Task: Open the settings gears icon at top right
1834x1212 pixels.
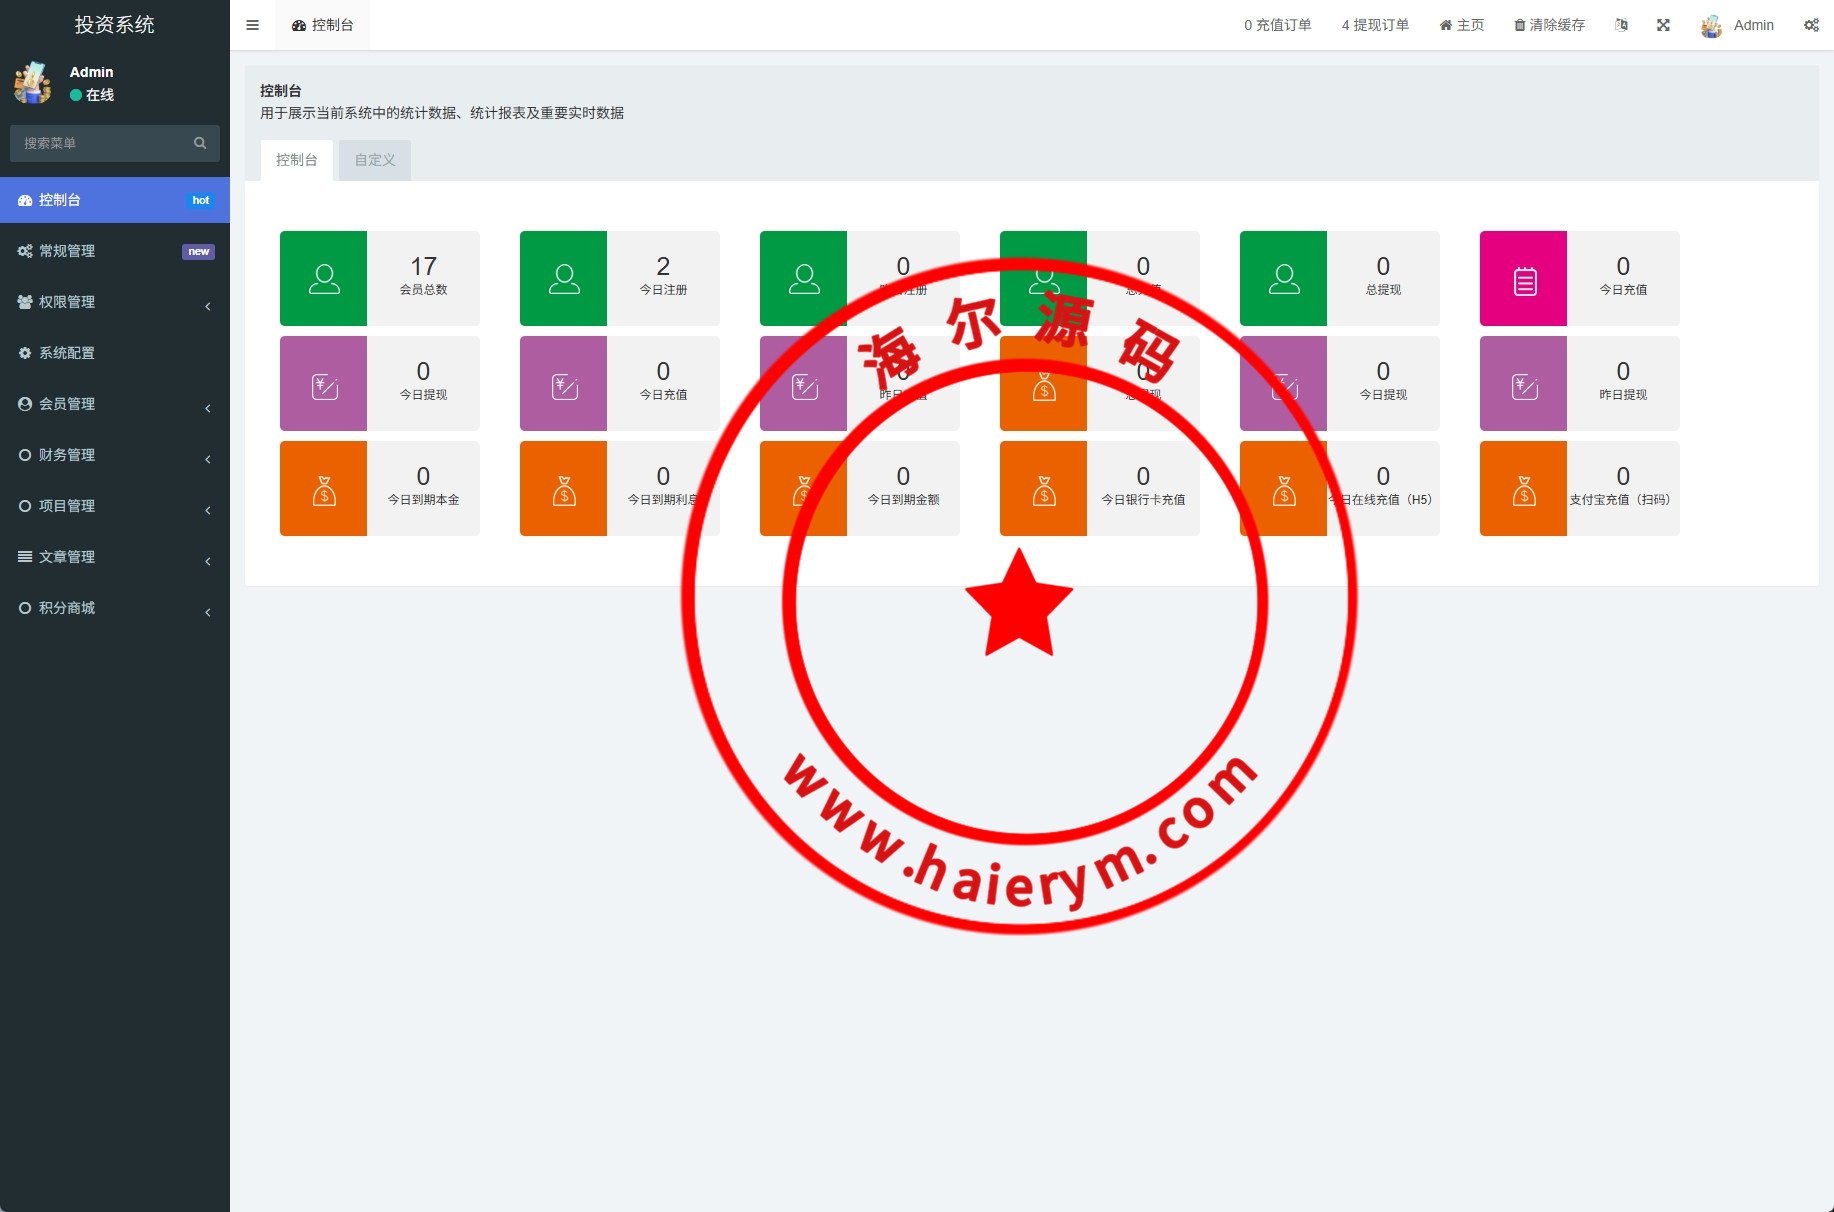Action: [1811, 25]
